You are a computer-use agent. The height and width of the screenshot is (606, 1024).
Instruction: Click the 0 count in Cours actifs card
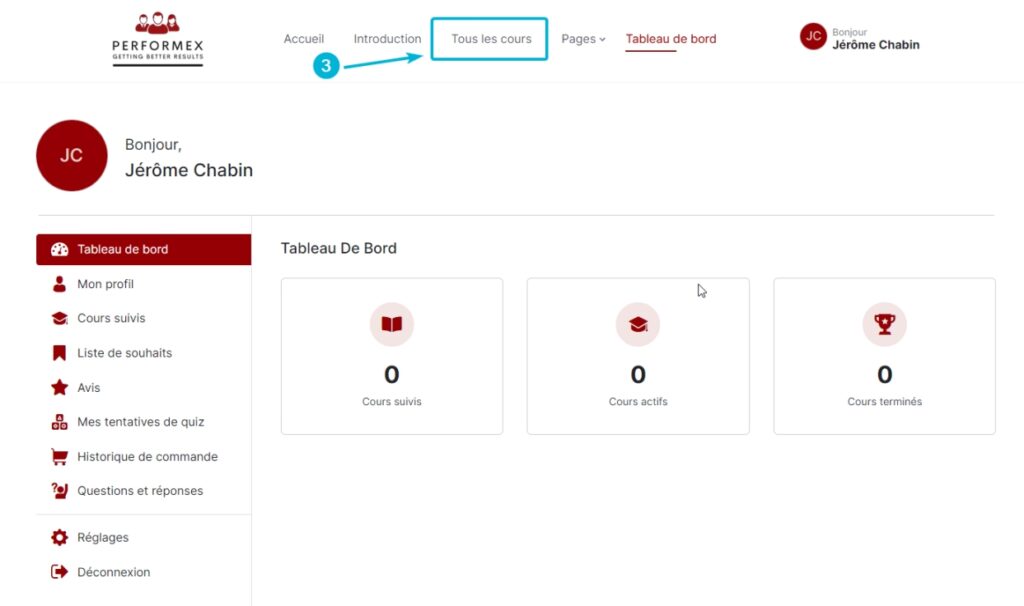[638, 374]
